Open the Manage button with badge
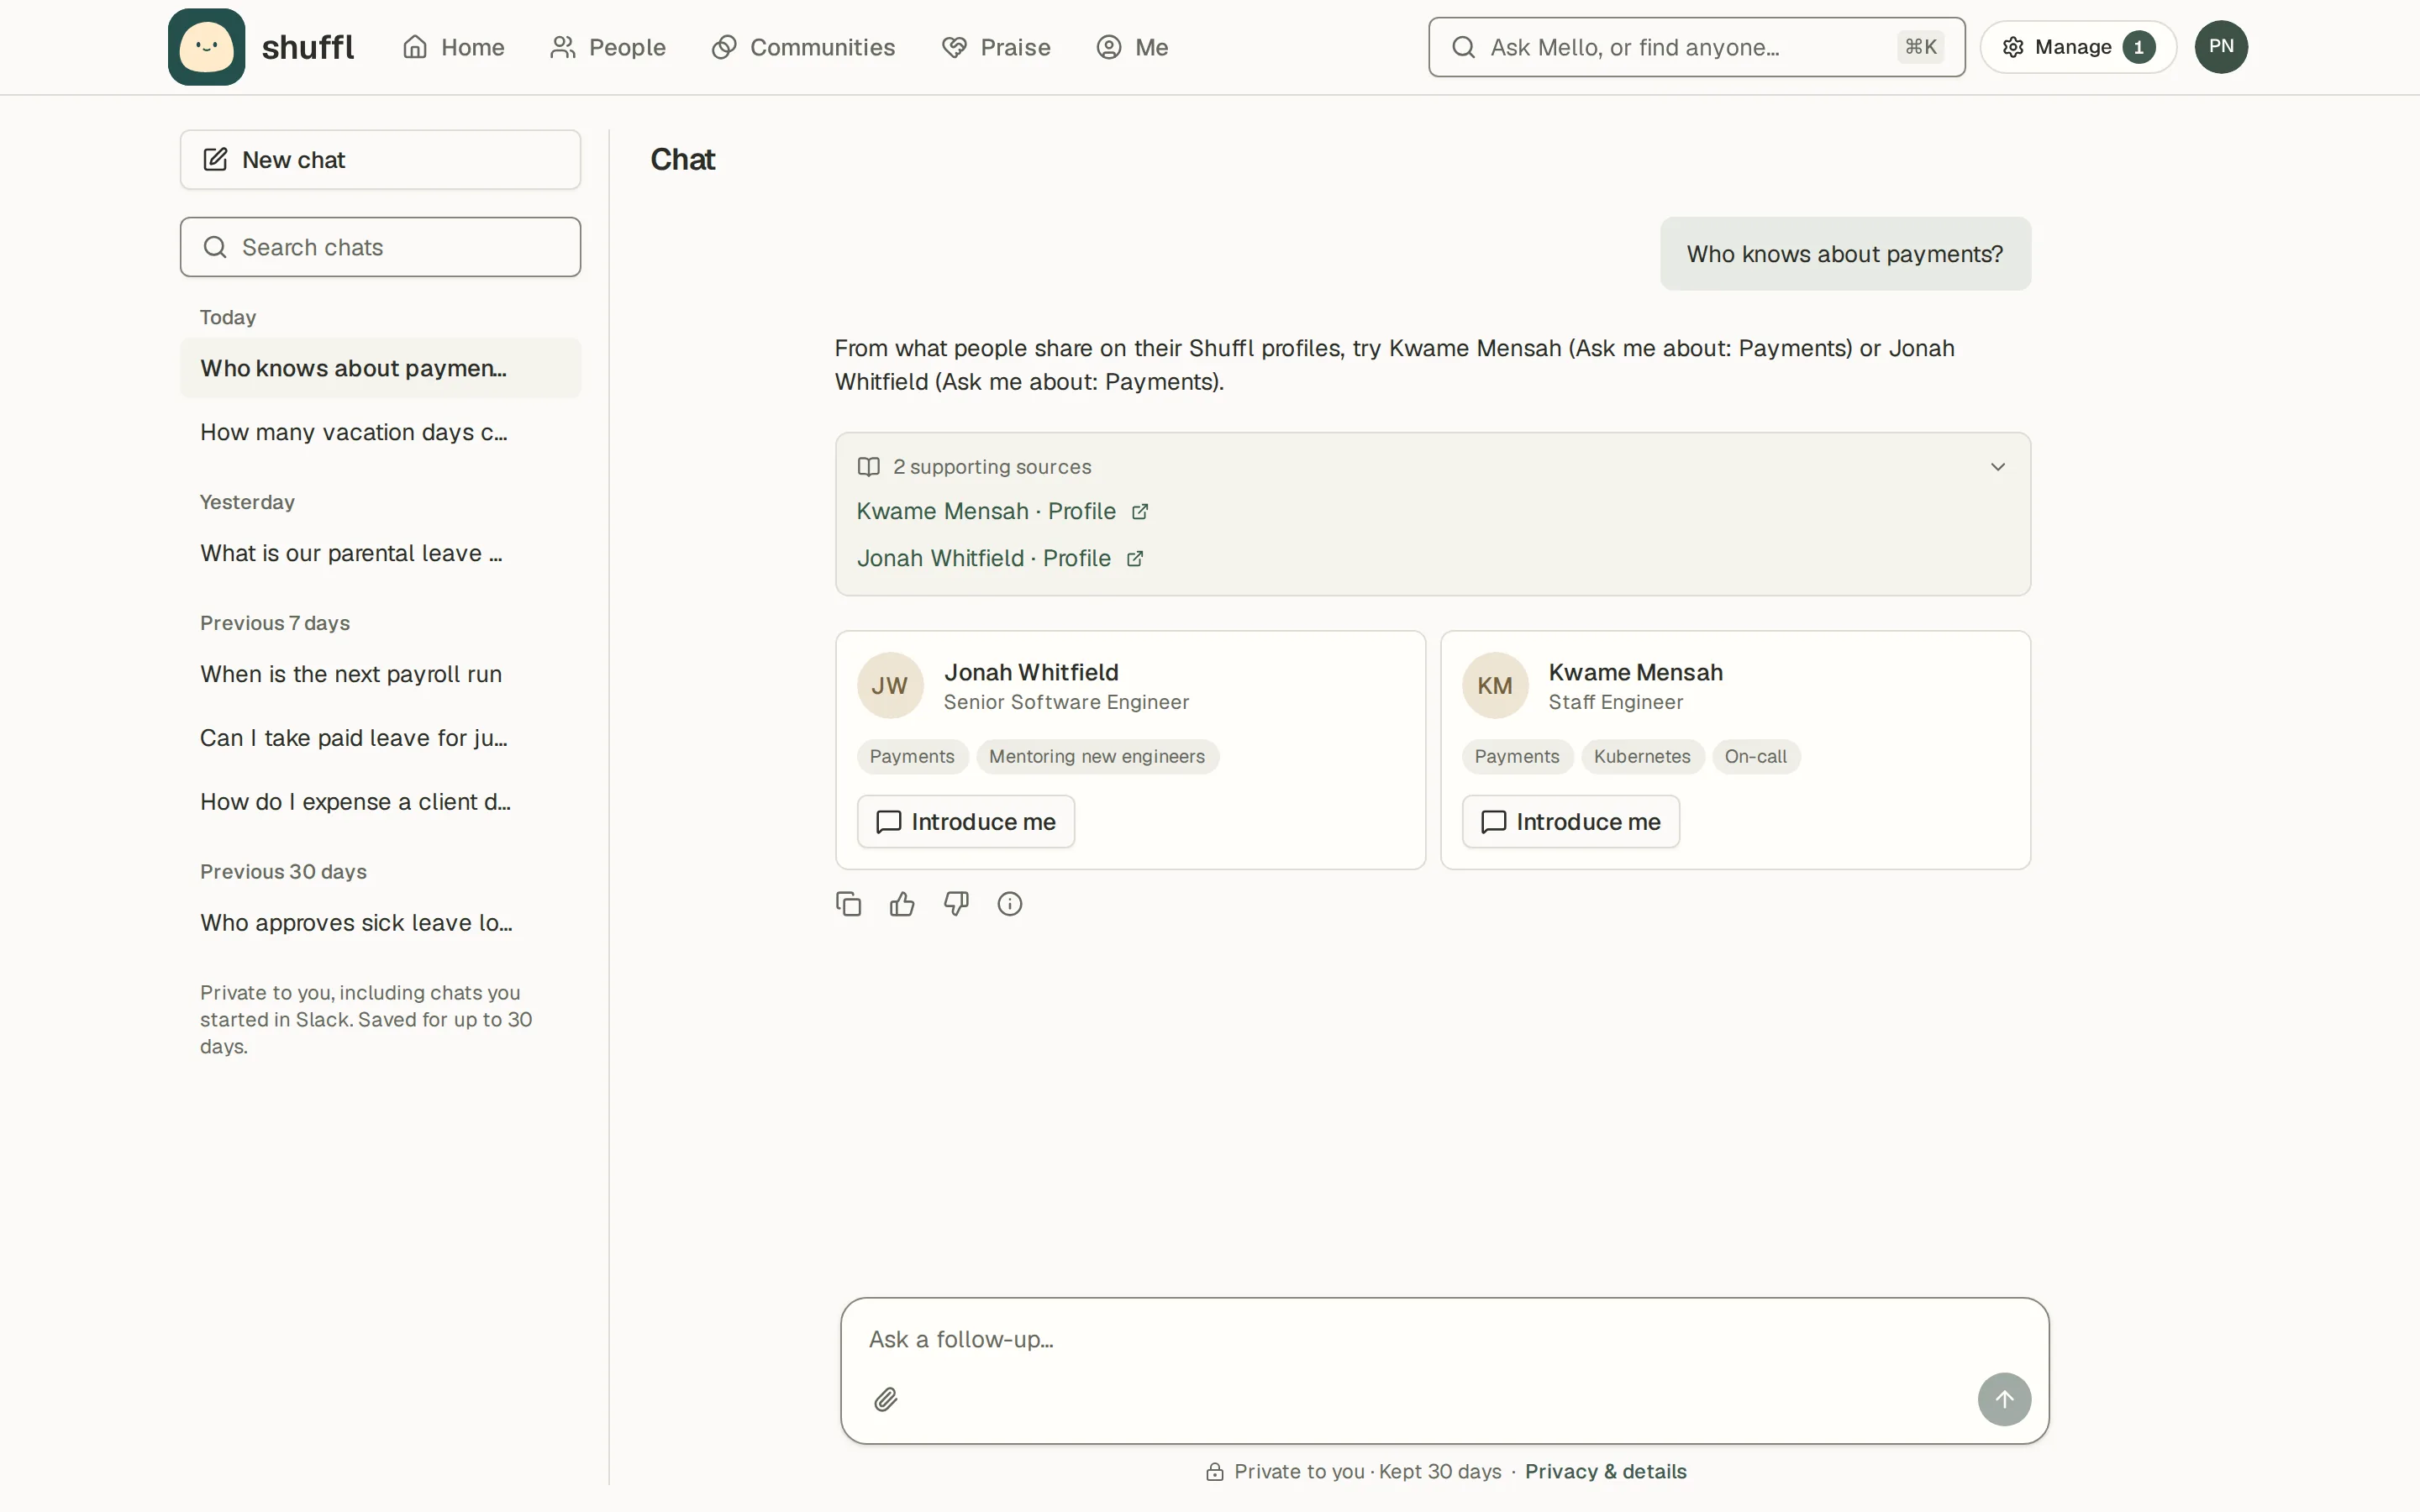The width and height of the screenshot is (2420, 1512). (2078, 47)
